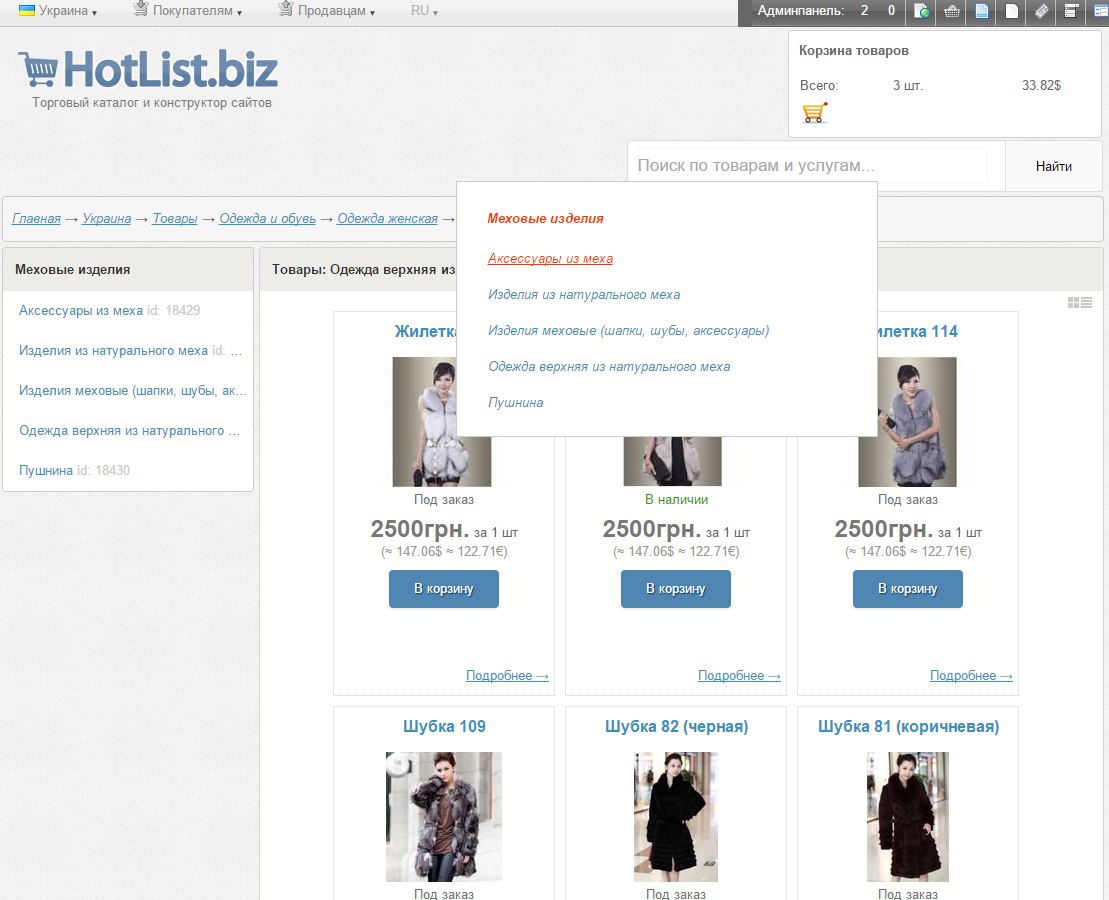Click the orange shopping cart icon

click(815, 113)
